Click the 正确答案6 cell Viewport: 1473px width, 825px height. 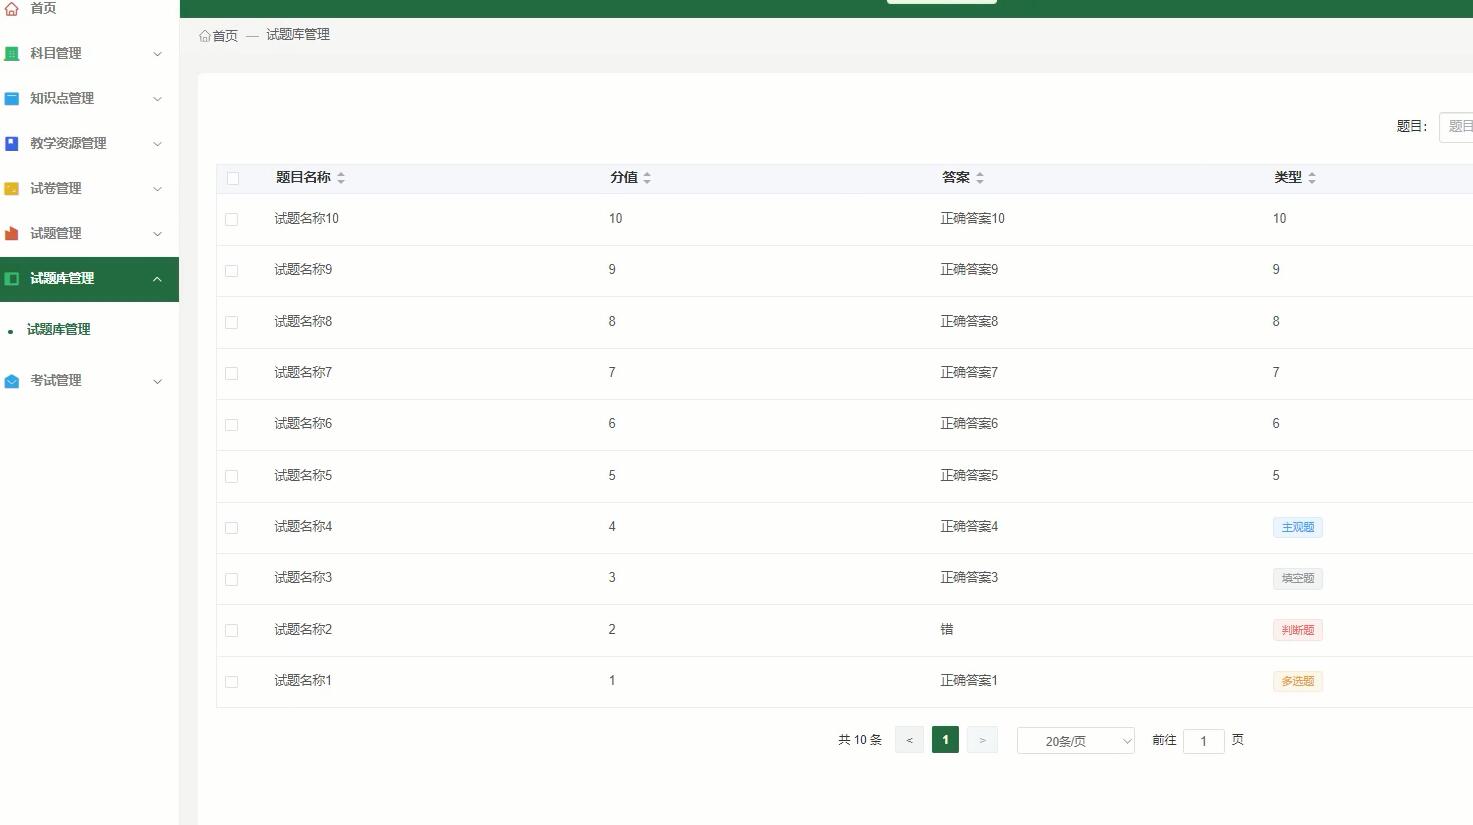click(x=969, y=424)
